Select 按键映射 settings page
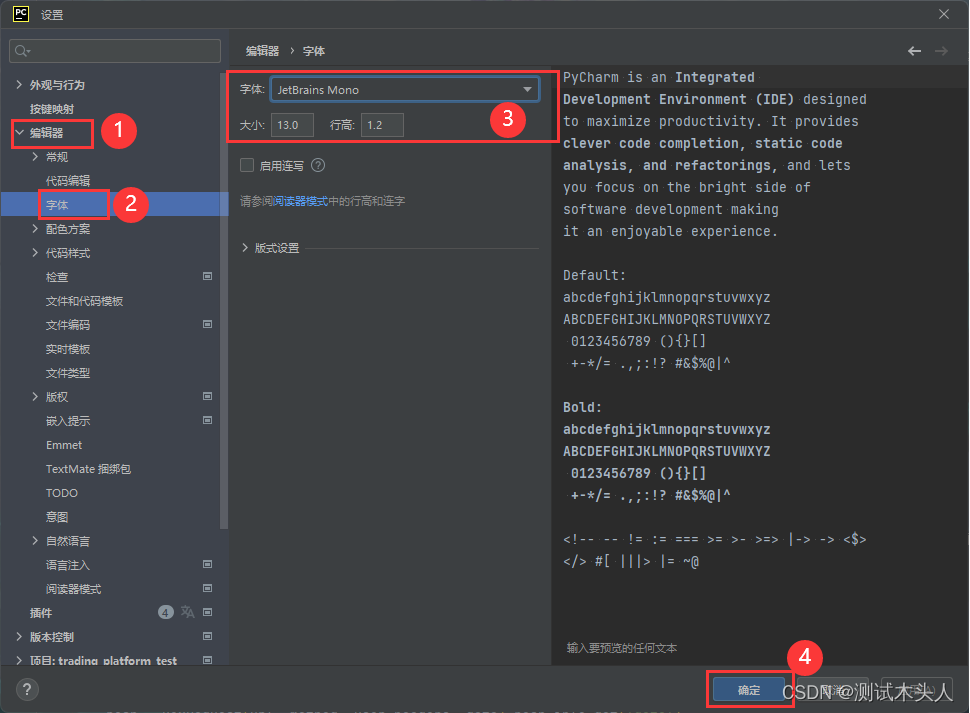 (x=52, y=109)
